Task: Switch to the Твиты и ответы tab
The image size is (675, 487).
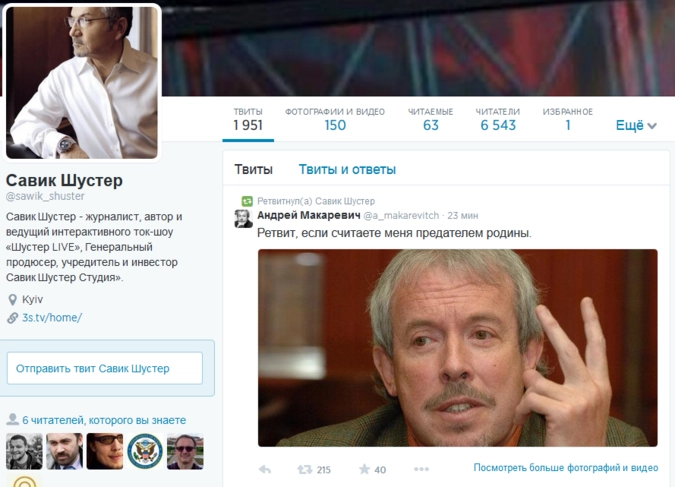Action: 347,169
